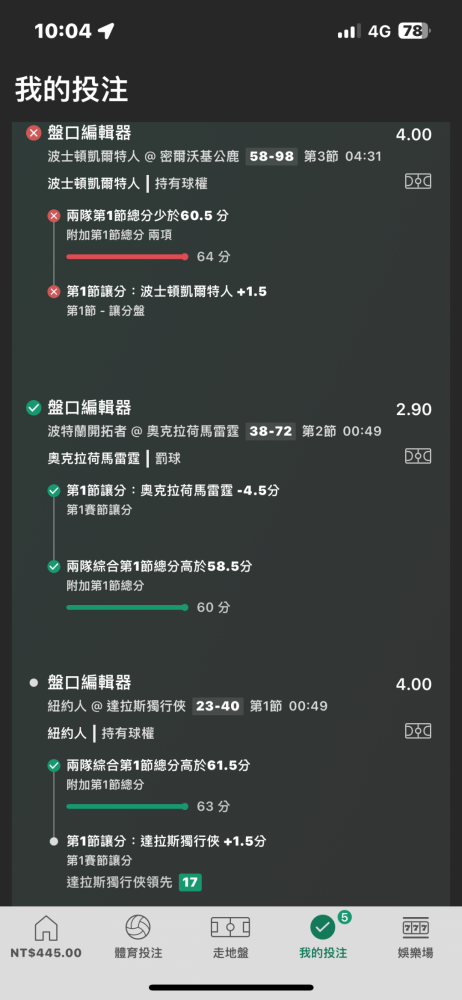Go to home tab with house icon
This screenshot has width=462, height=1000.
(46, 938)
